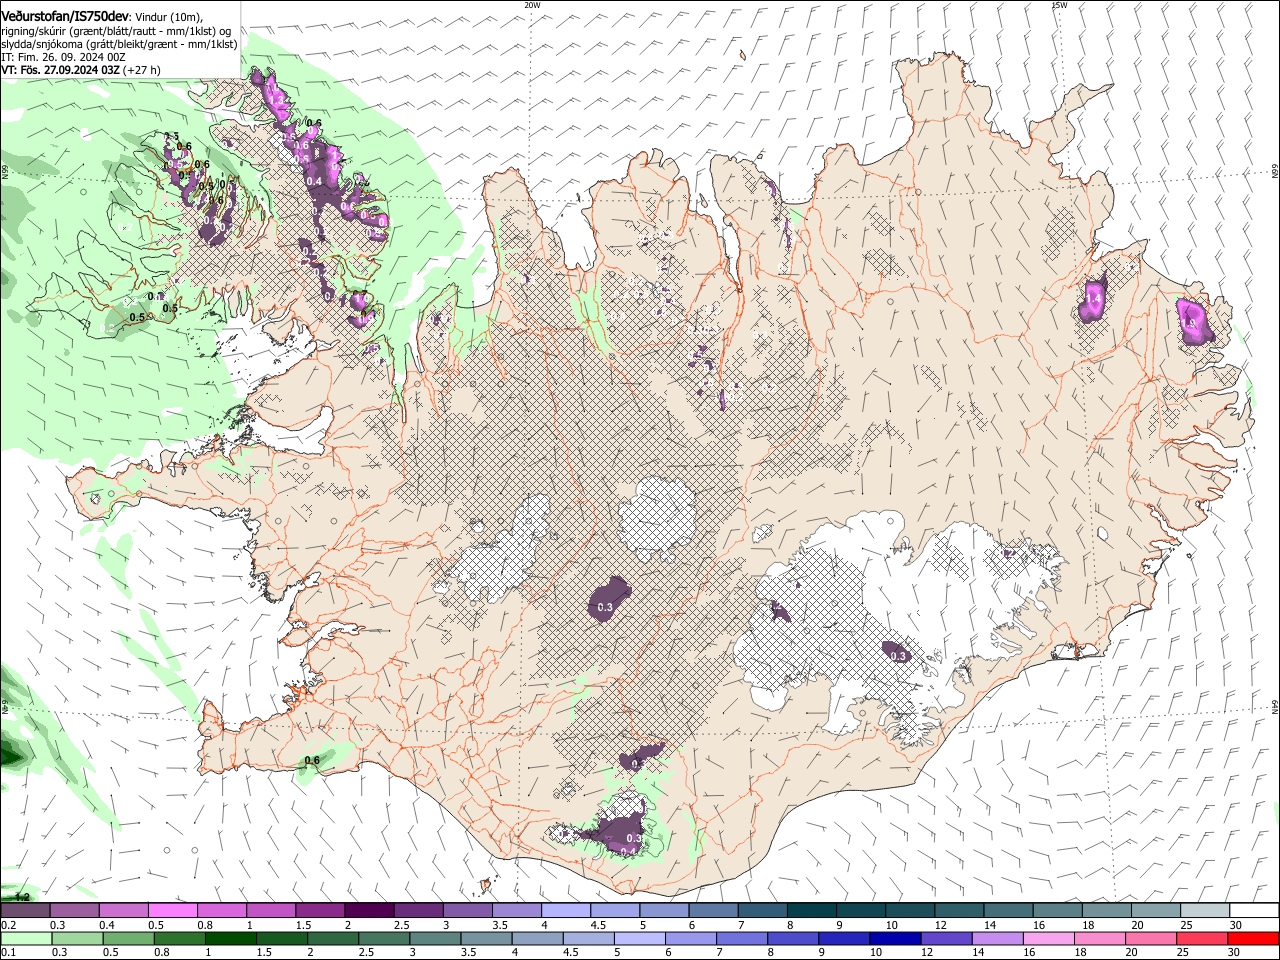Select the 'IT: Fim. 26. 09. 2024 00Z' line
The height and width of the screenshot is (960, 1280).
click(63, 57)
